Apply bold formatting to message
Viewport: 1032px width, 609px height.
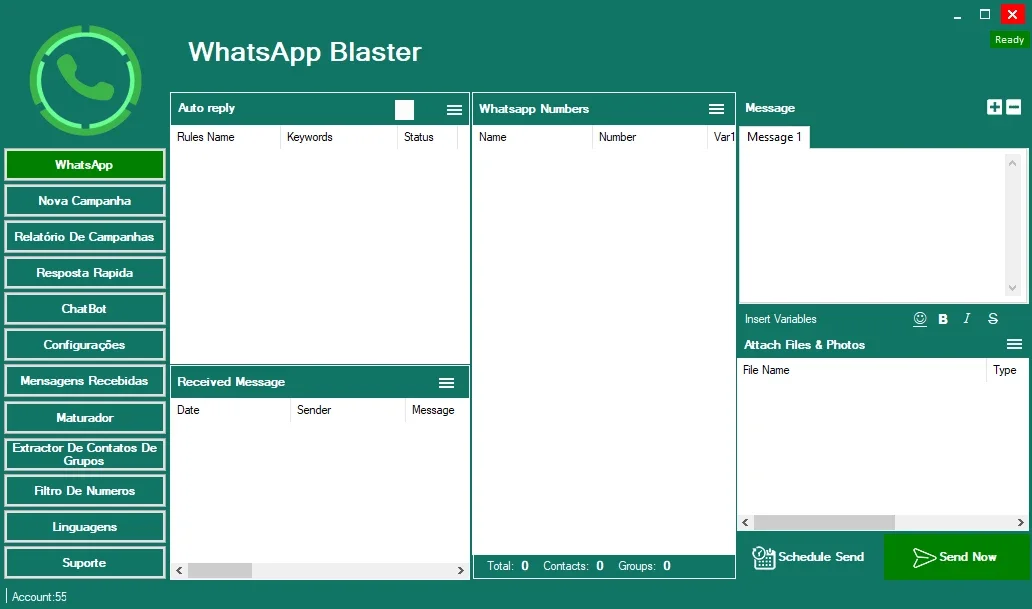(x=943, y=319)
